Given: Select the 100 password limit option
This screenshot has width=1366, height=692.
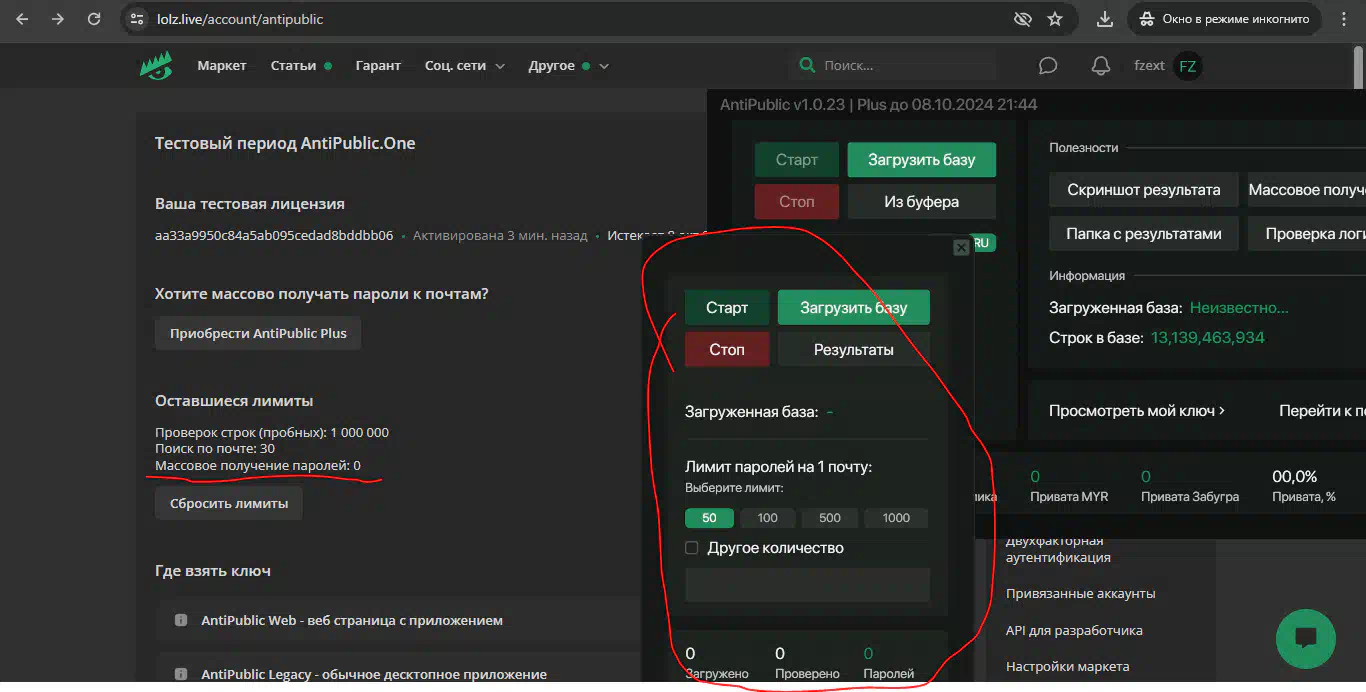Looking at the screenshot, I should point(768,518).
